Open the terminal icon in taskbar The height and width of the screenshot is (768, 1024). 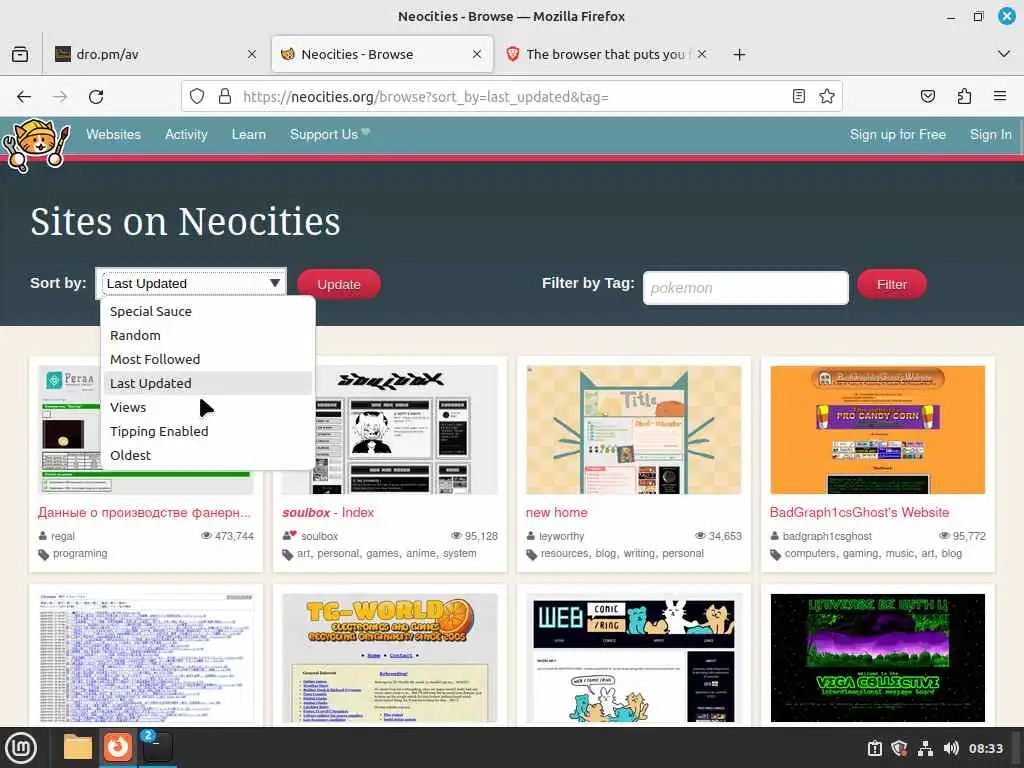click(157, 747)
